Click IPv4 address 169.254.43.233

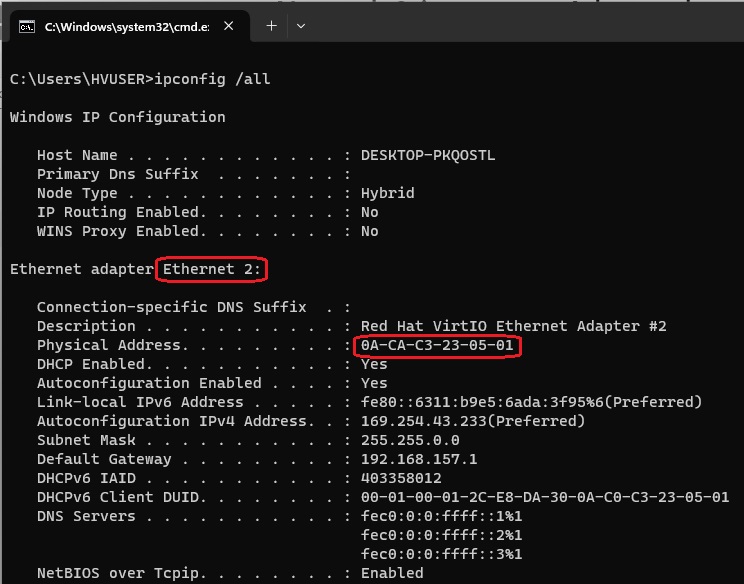point(424,421)
